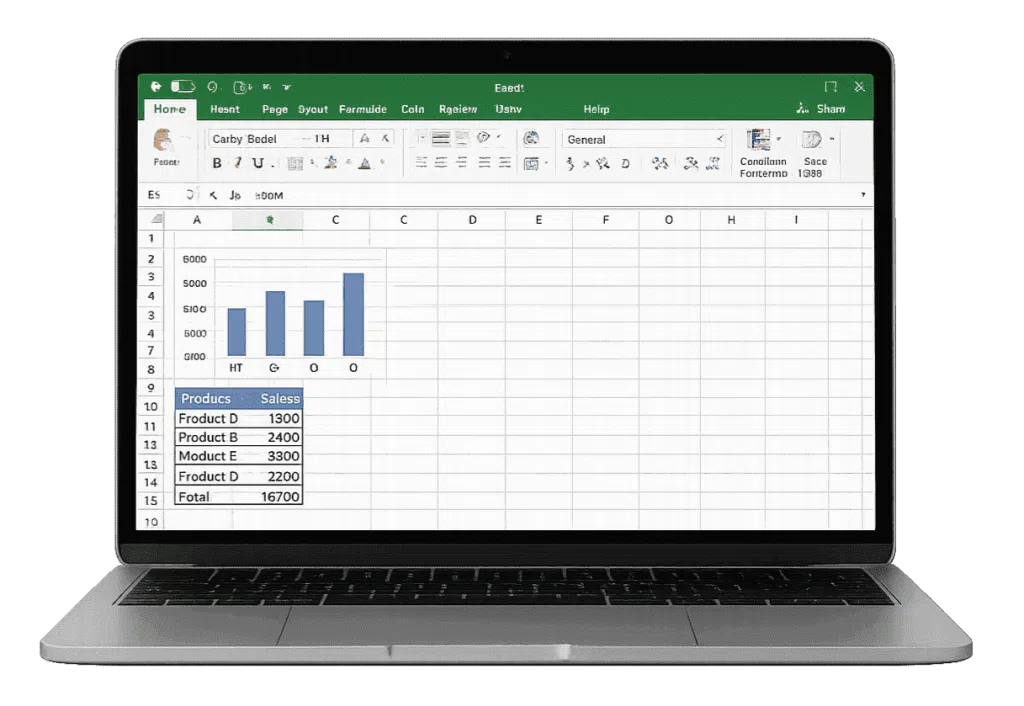Screen dimensions: 1024x706
Task: Open the Help ribbon tab
Action: pyautogui.click(x=596, y=109)
